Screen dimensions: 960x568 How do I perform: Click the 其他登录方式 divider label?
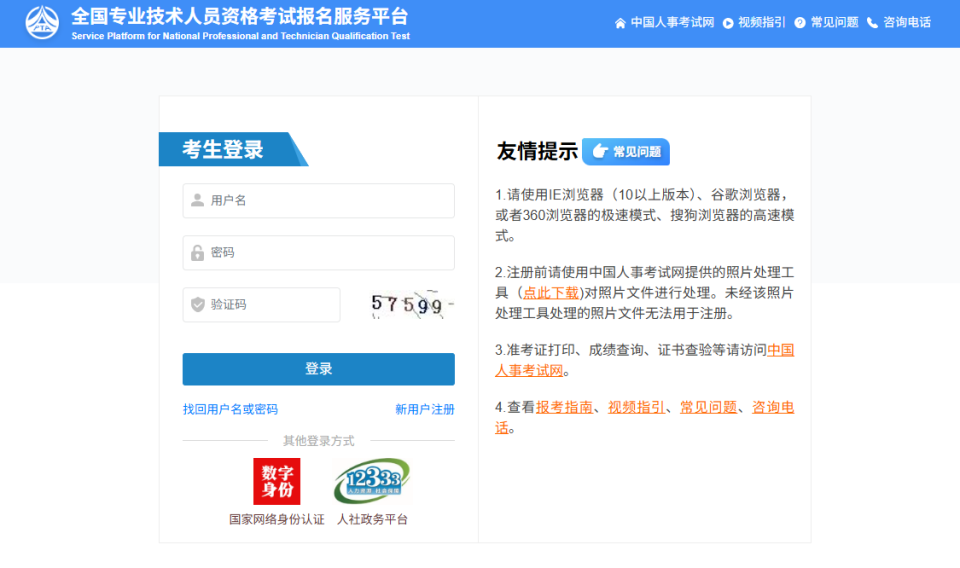pos(318,441)
